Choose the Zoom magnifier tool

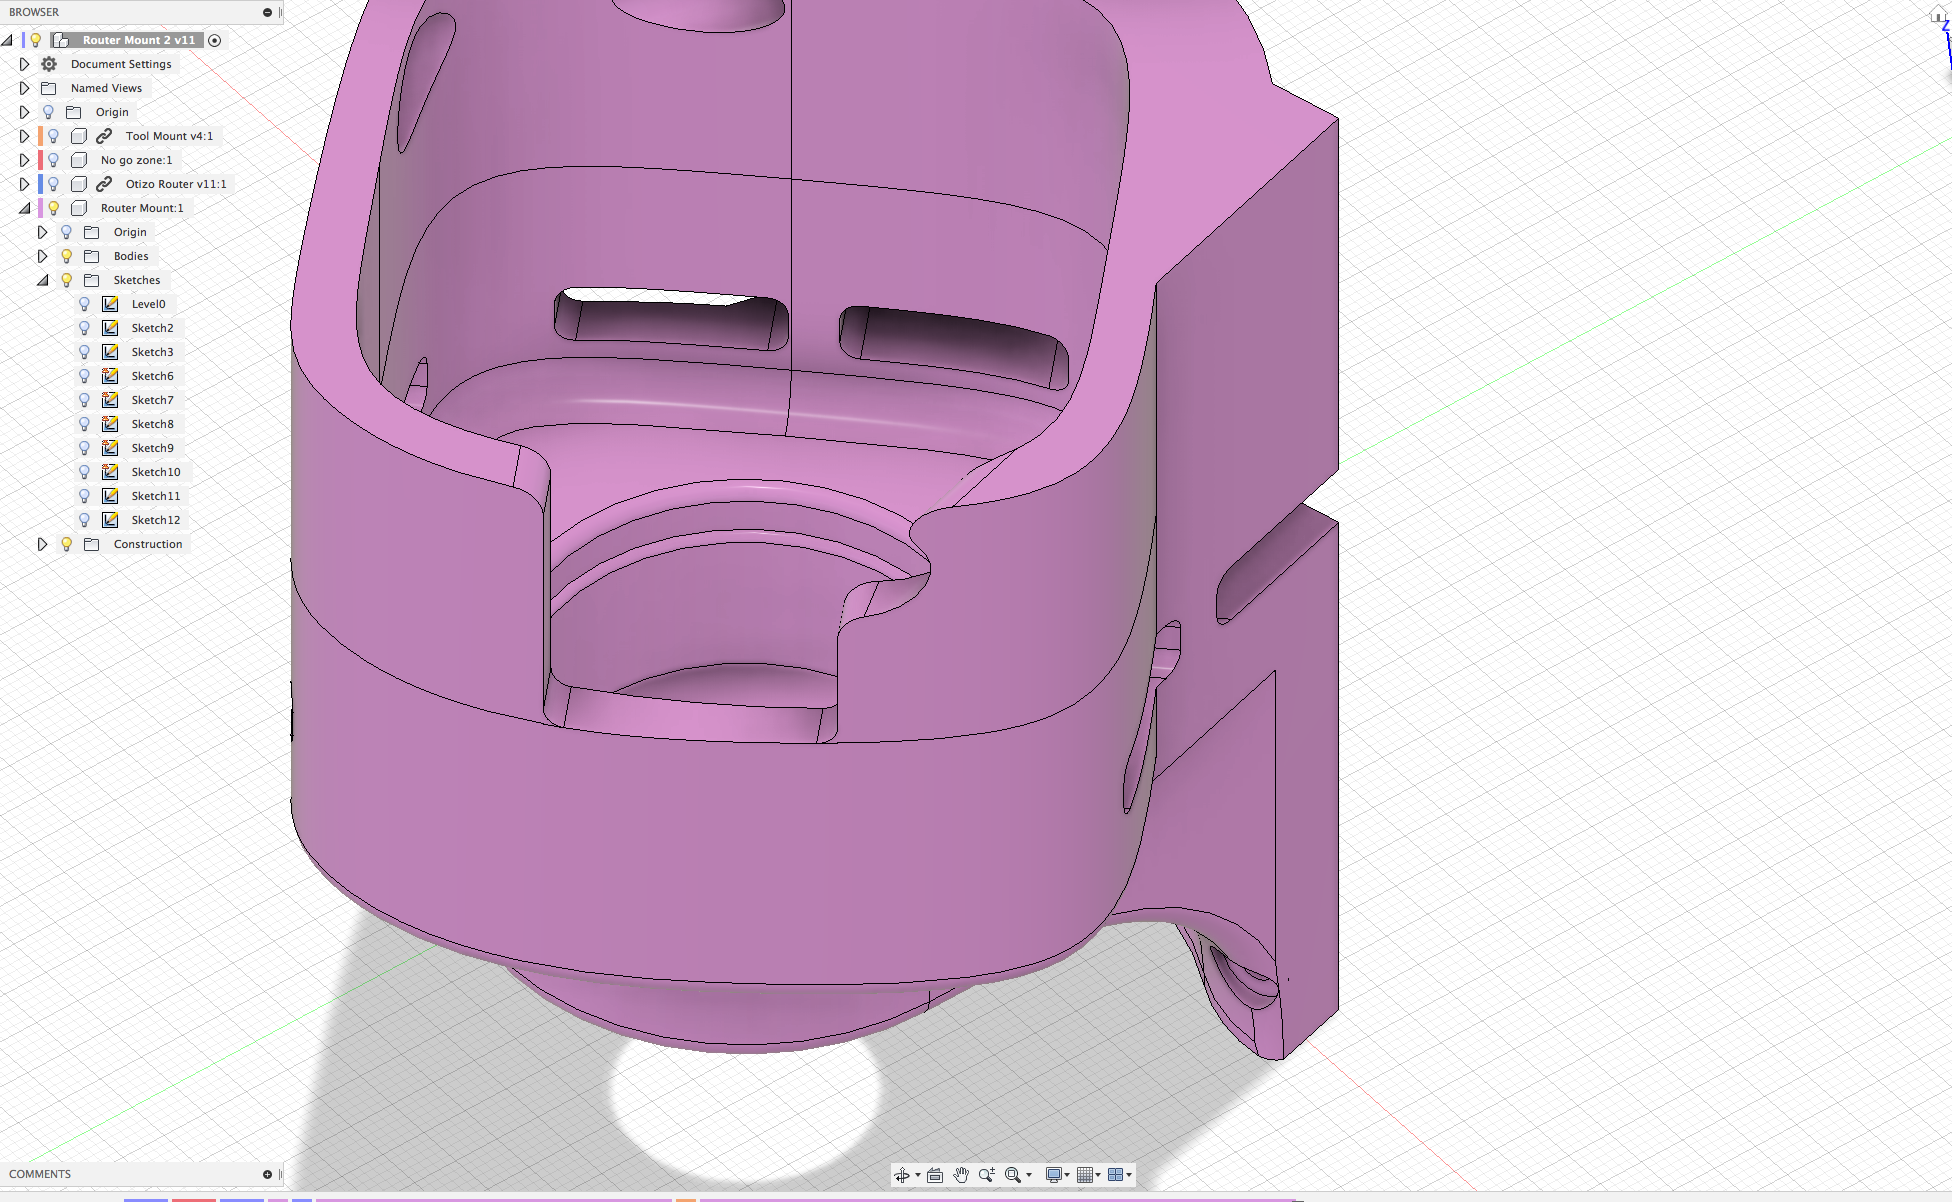(x=987, y=1175)
